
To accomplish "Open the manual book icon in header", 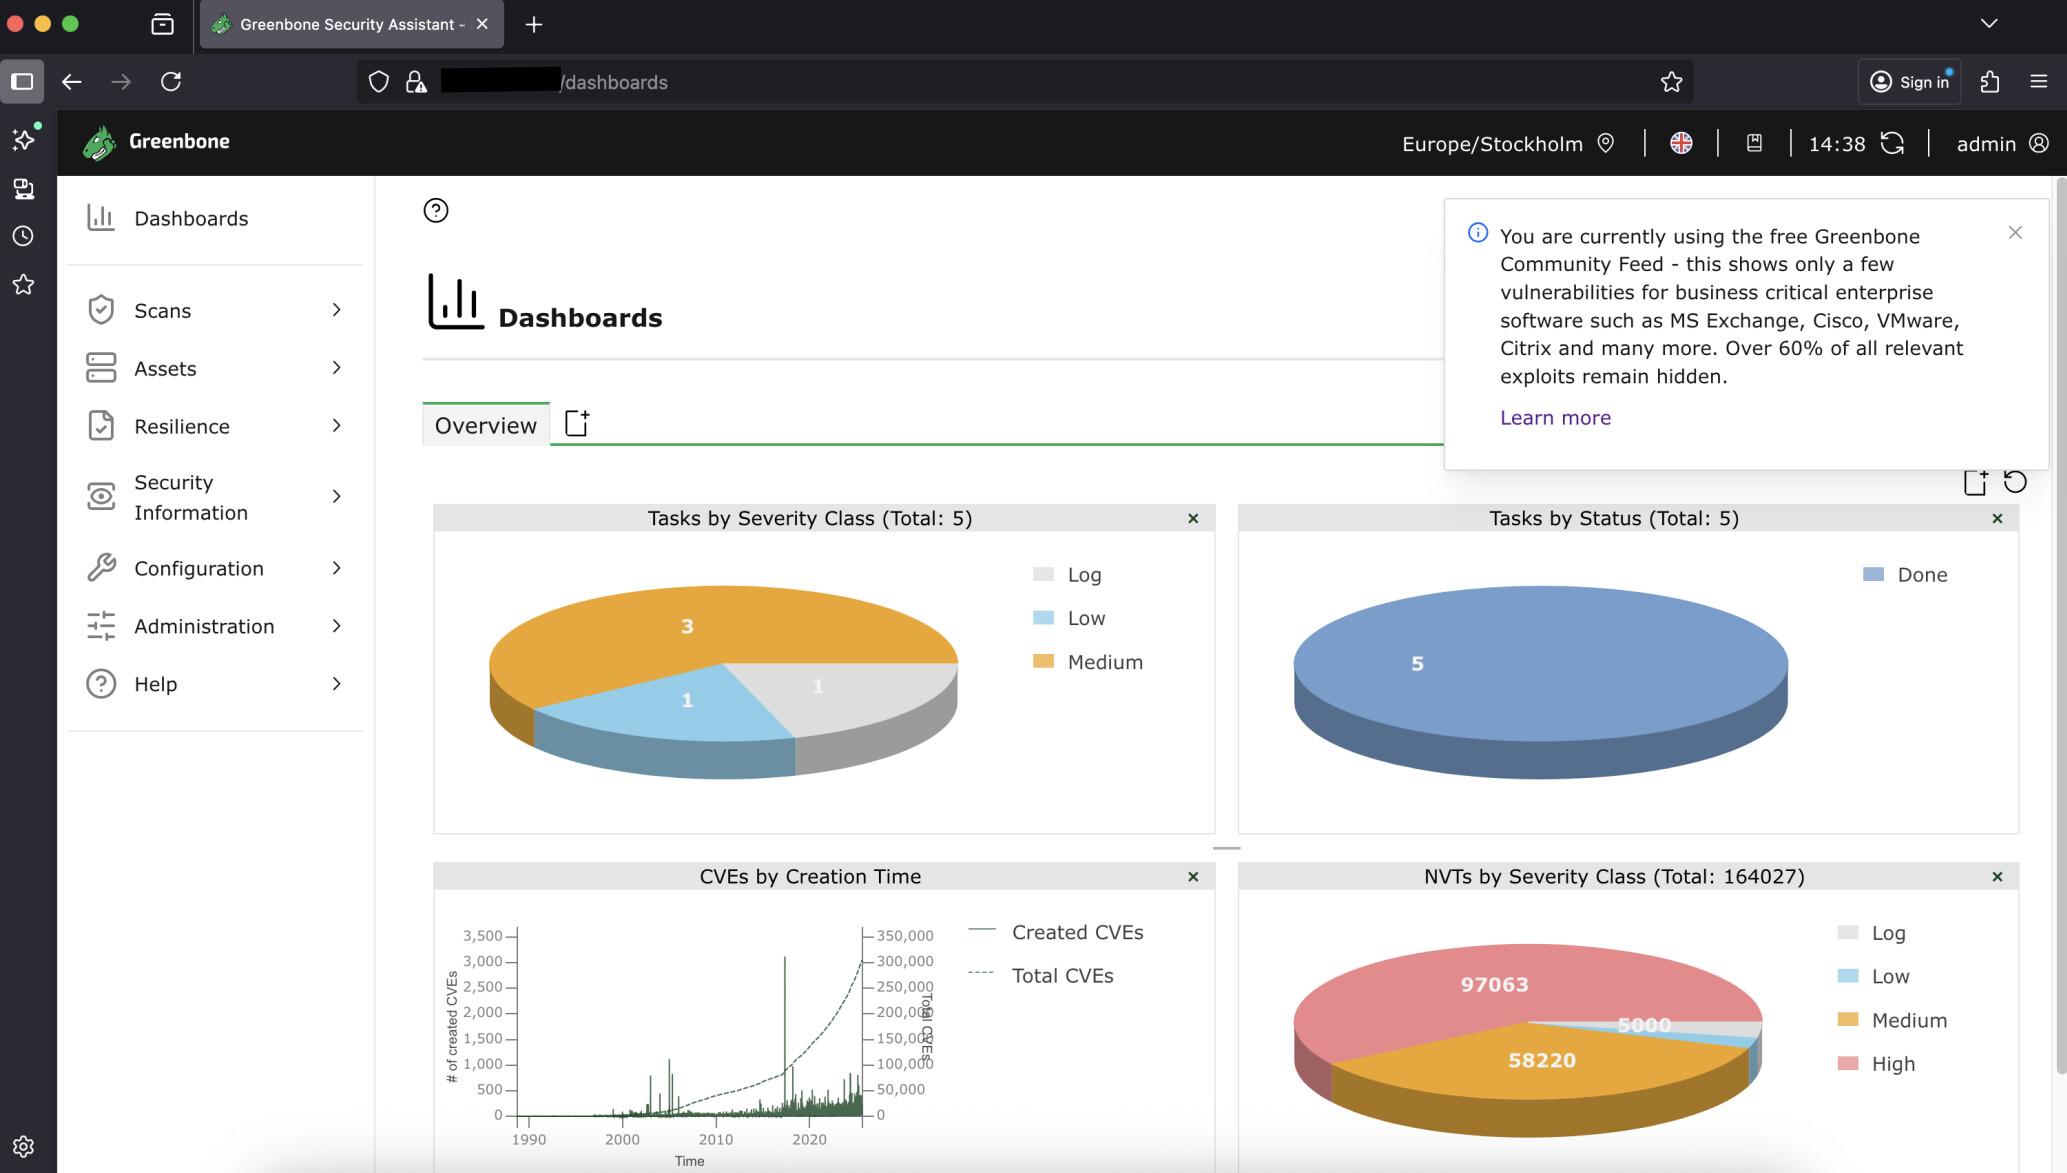I will pos(1754,143).
